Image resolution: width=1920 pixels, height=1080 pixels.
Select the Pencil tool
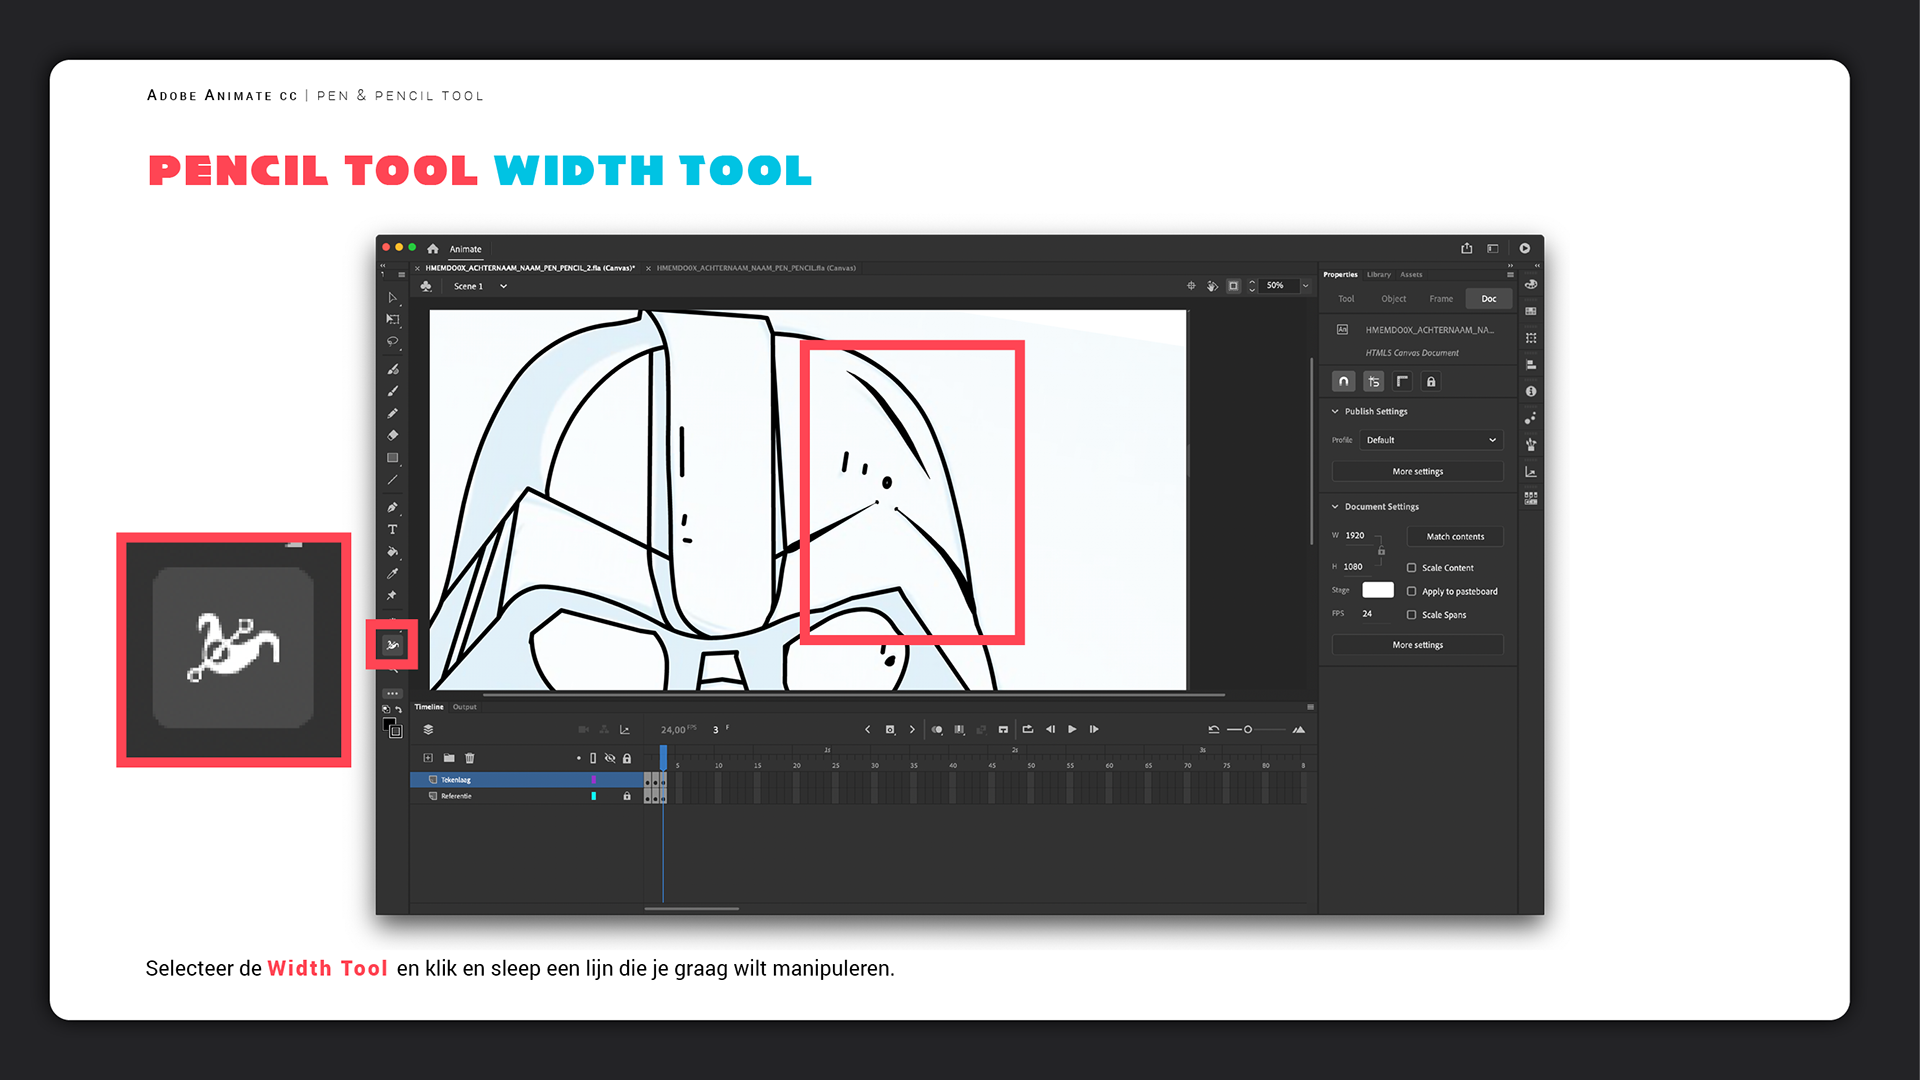tap(392, 413)
